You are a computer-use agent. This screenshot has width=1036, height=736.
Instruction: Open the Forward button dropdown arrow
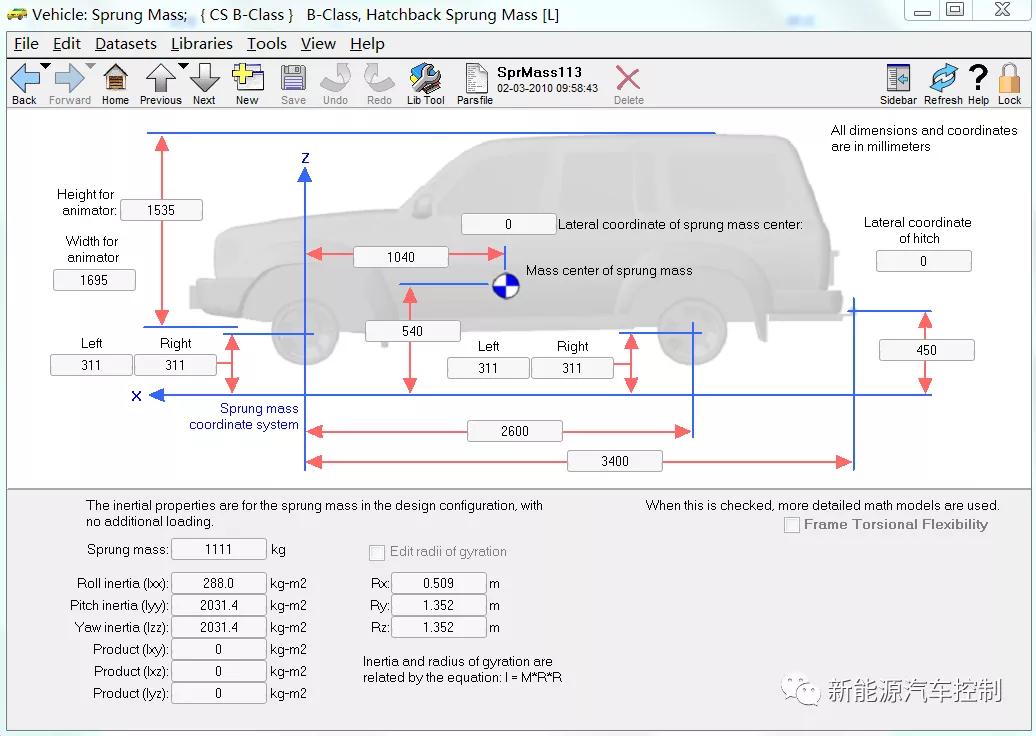pyautogui.click(x=90, y=67)
